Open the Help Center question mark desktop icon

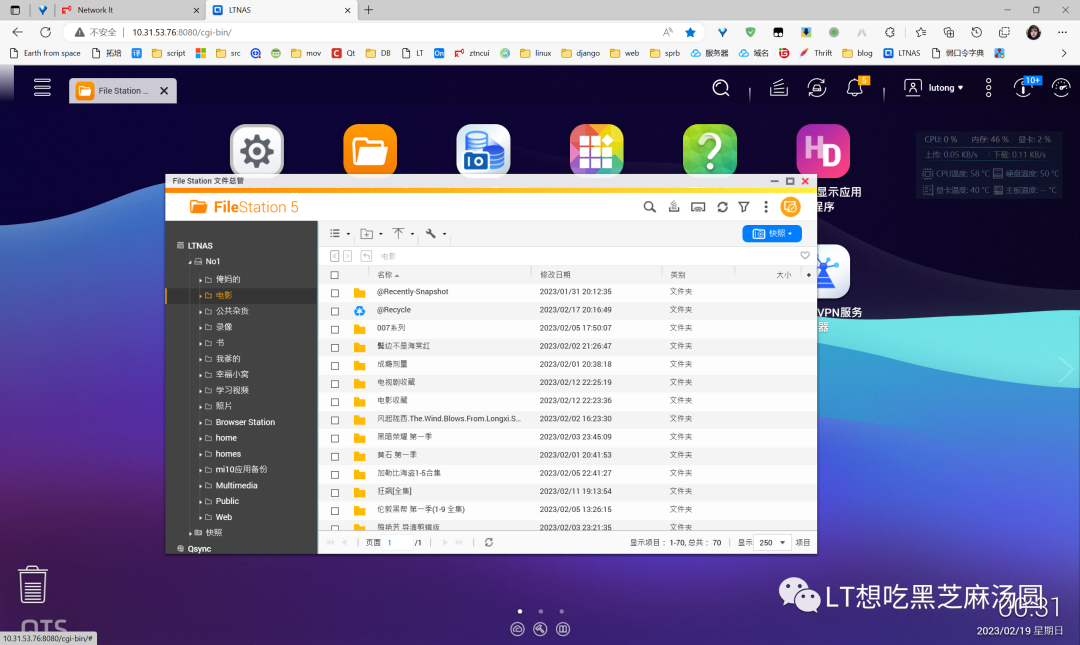click(709, 150)
